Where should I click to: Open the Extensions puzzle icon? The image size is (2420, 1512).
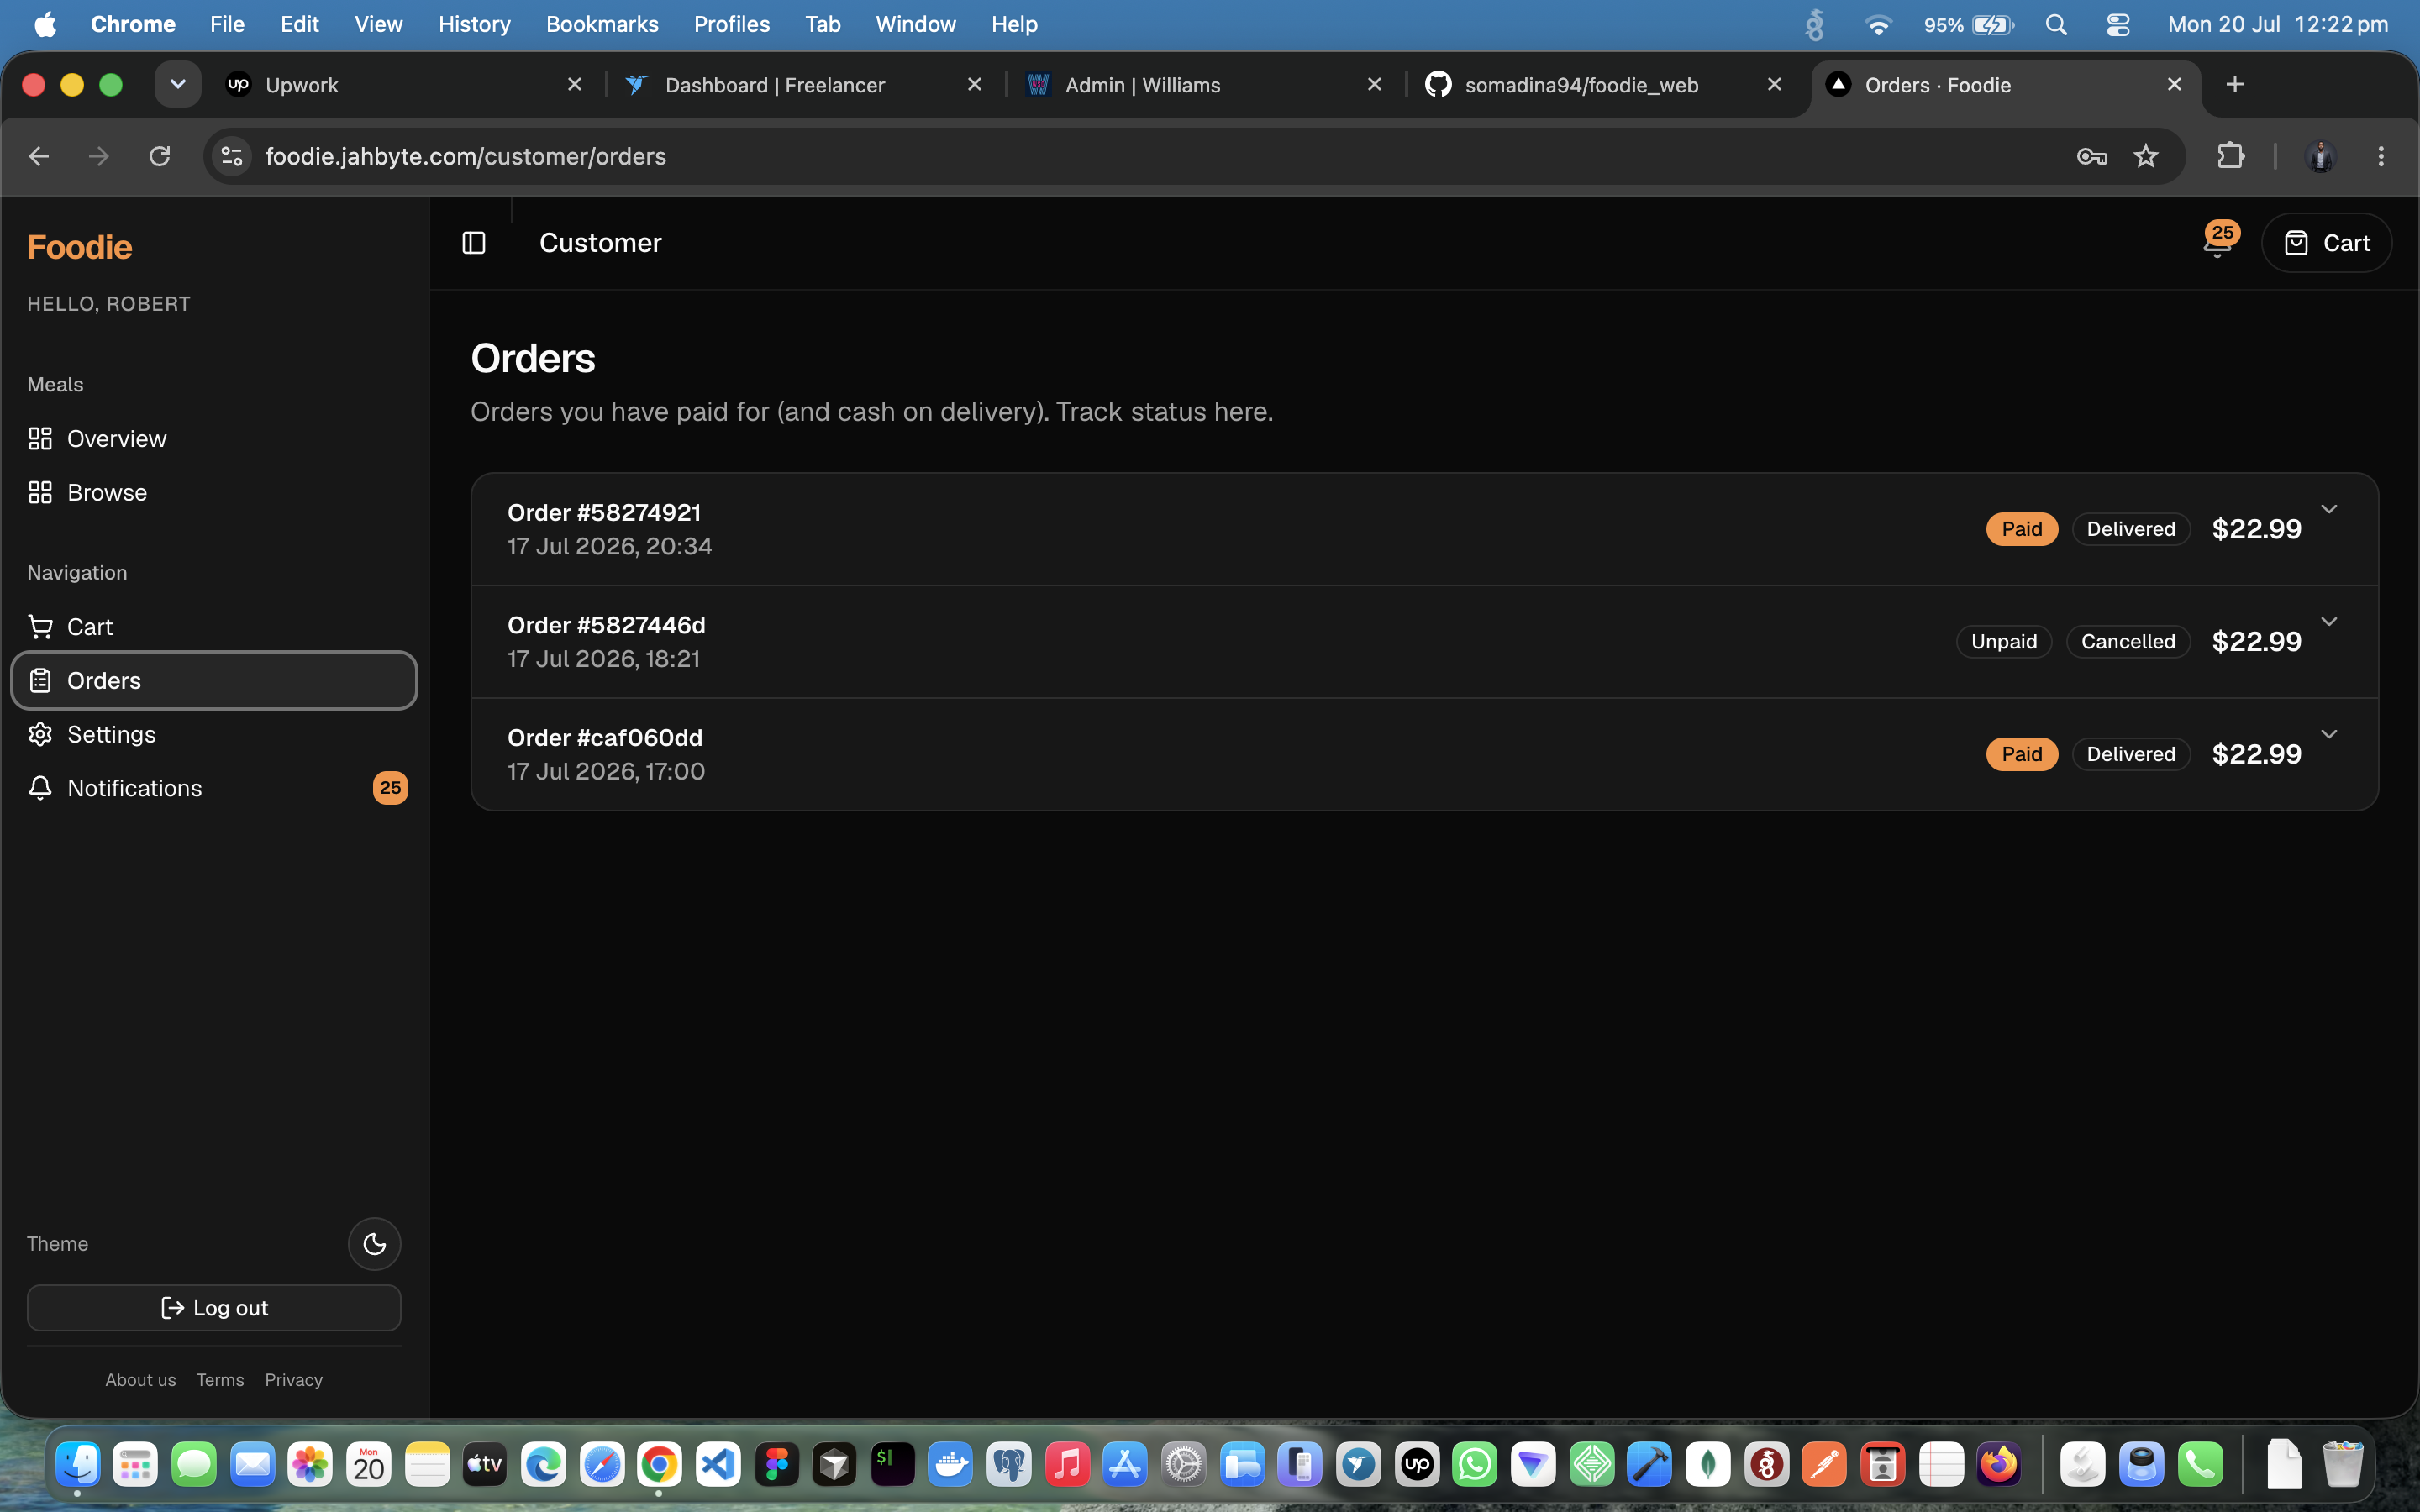2231,157
